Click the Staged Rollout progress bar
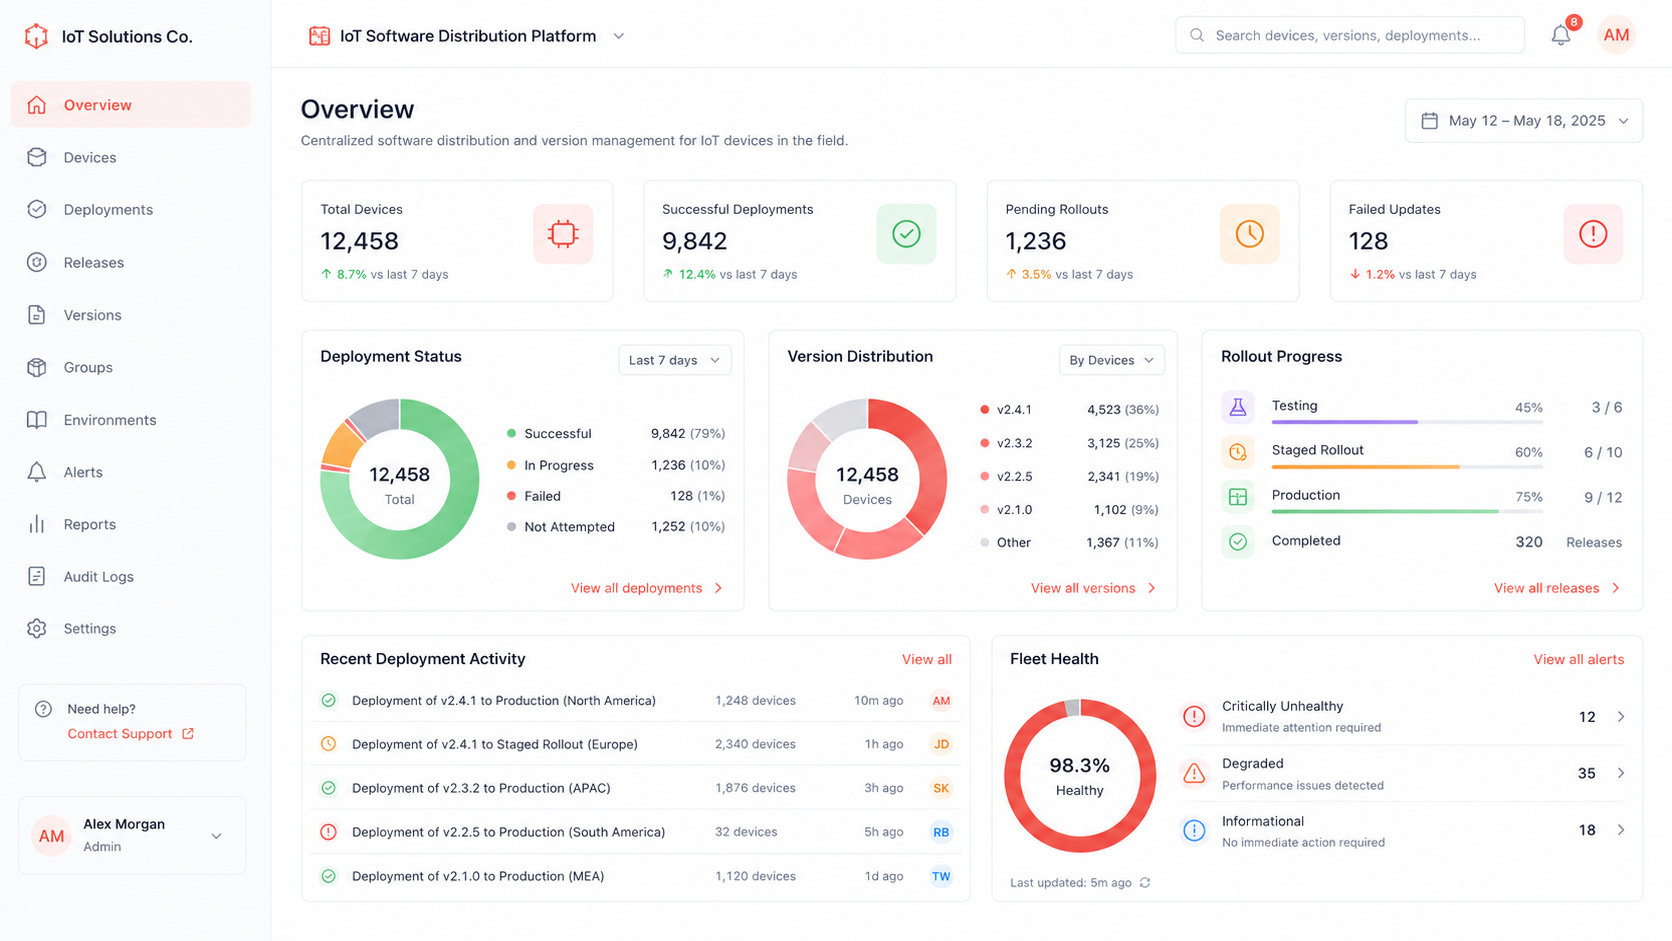Viewport: 1672px width, 941px height. tap(1407, 467)
